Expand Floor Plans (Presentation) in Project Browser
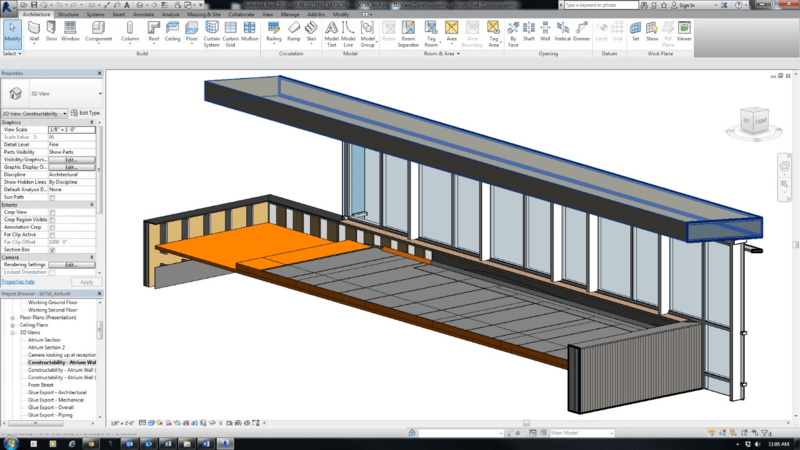The height and width of the screenshot is (450, 800). click(12, 318)
